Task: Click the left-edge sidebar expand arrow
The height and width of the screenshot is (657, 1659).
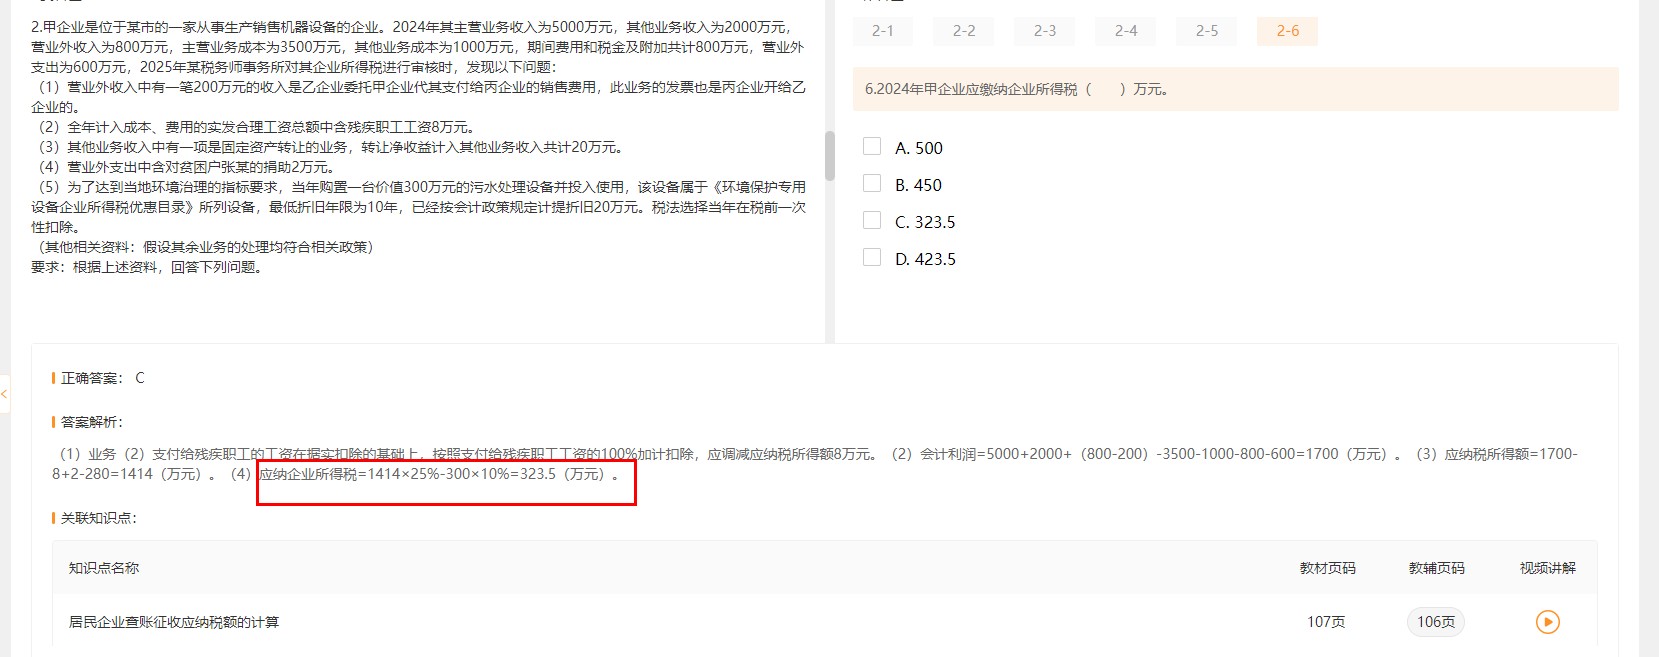Action: coord(4,394)
